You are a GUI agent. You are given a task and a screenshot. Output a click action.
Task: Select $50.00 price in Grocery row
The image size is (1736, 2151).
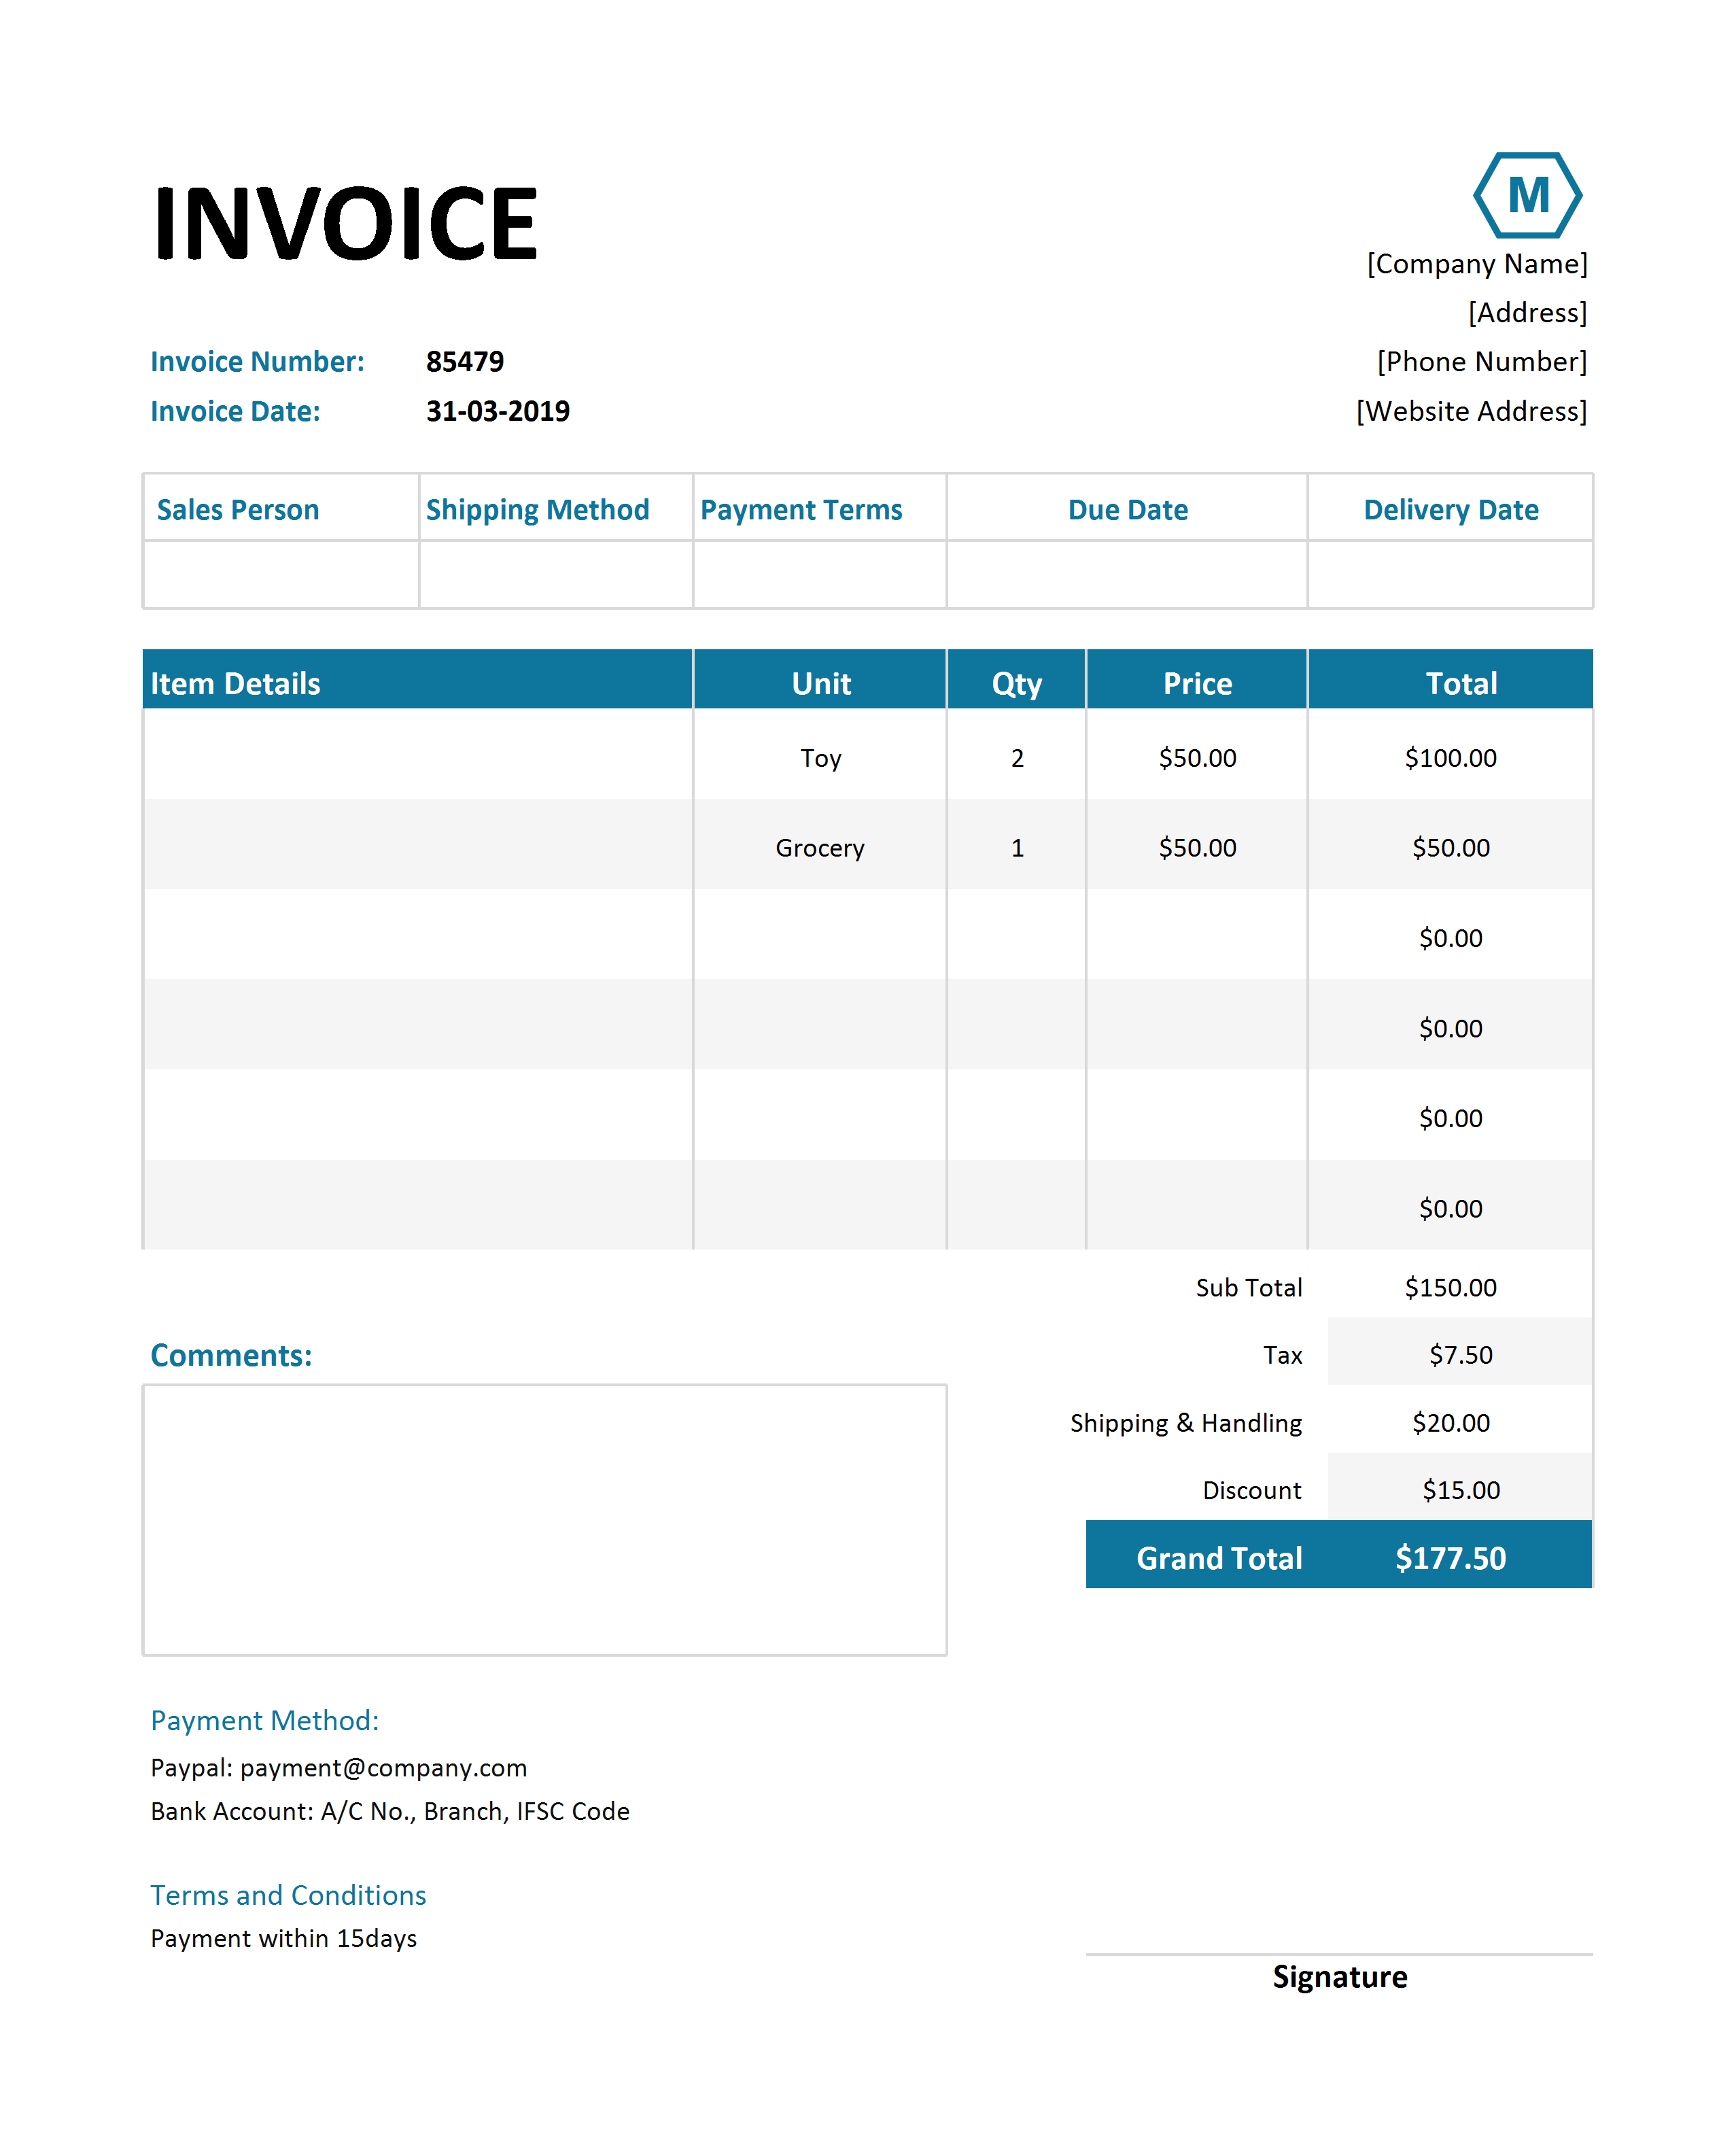click(1197, 845)
